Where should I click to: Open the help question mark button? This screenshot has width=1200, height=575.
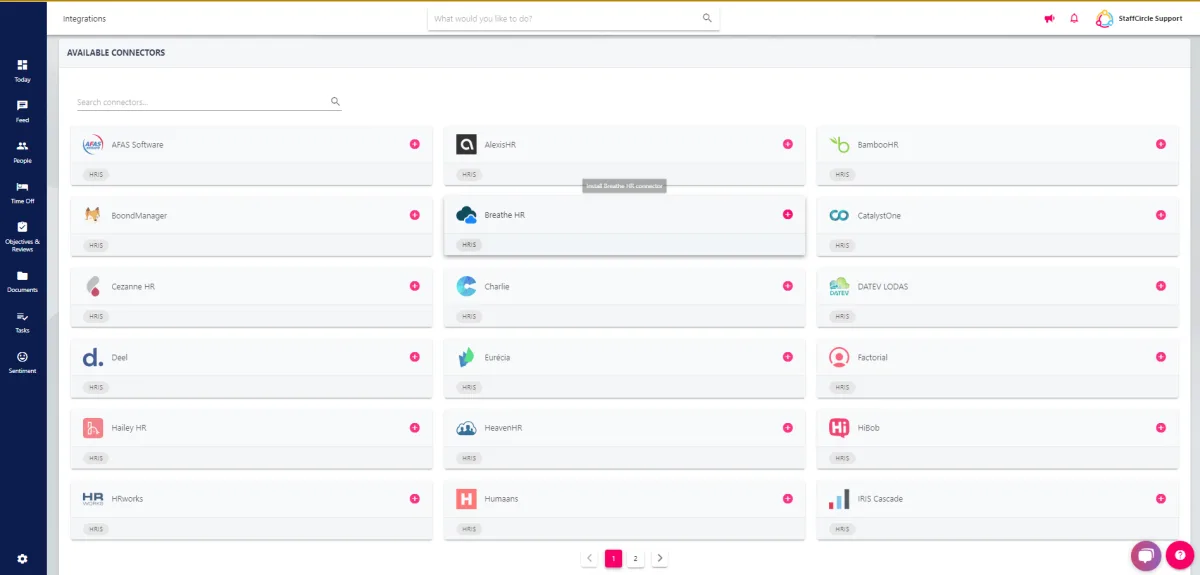pyautogui.click(x=1180, y=555)
